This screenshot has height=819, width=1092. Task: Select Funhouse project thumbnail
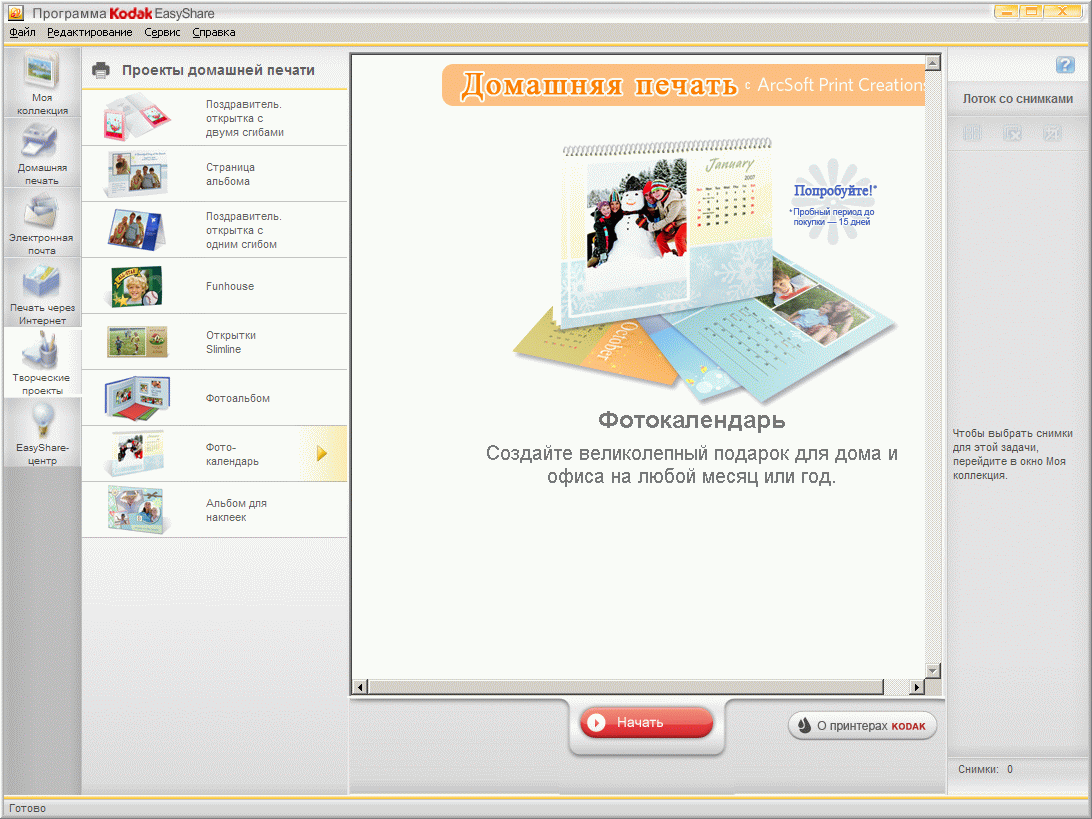136,286
